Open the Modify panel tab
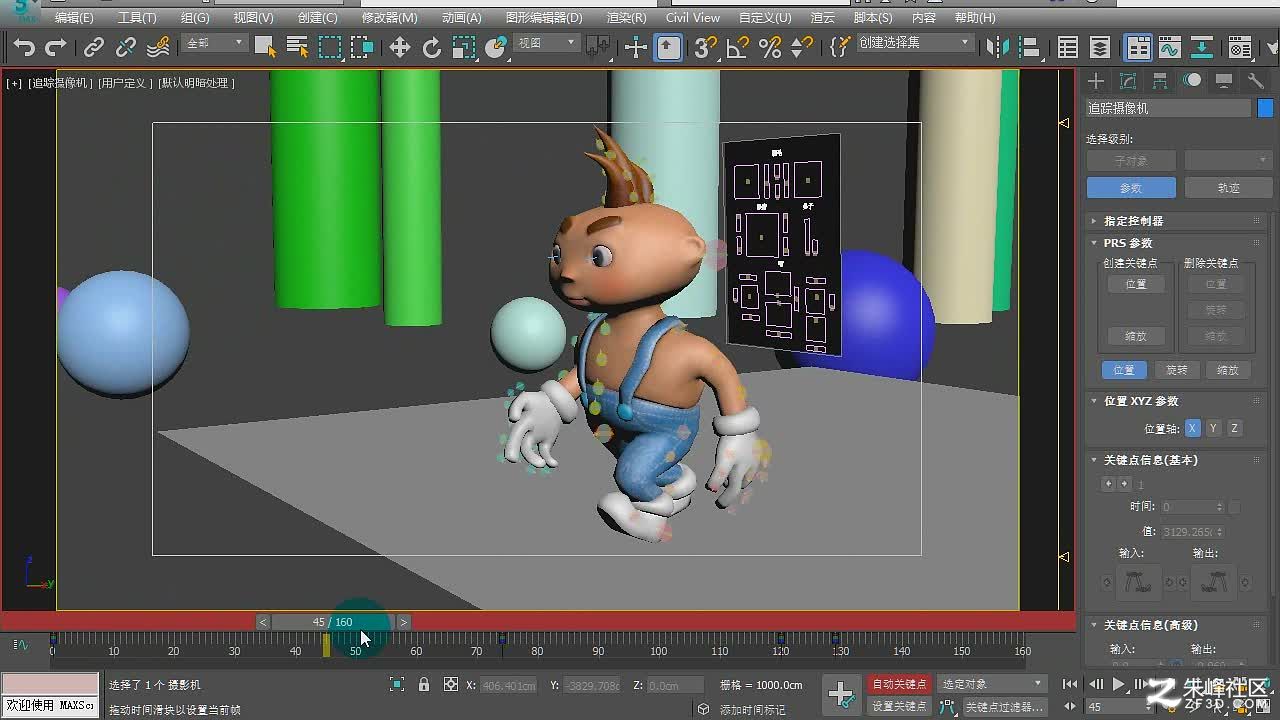 click(x=1128, y=81)
